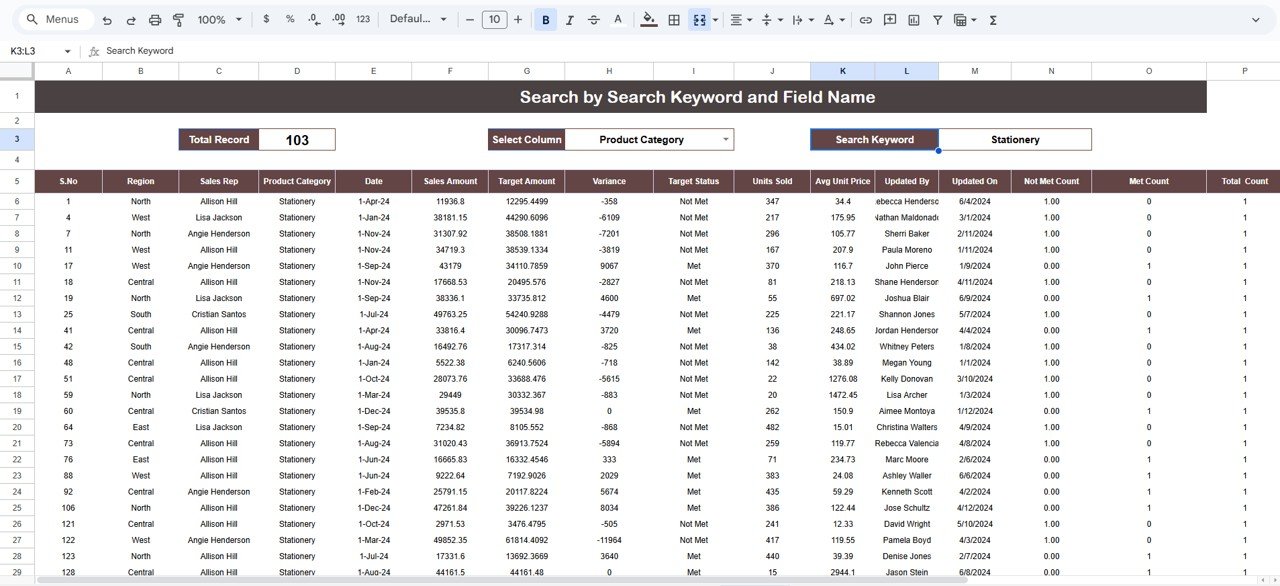Open the fill color swatch

pos(648,19)
